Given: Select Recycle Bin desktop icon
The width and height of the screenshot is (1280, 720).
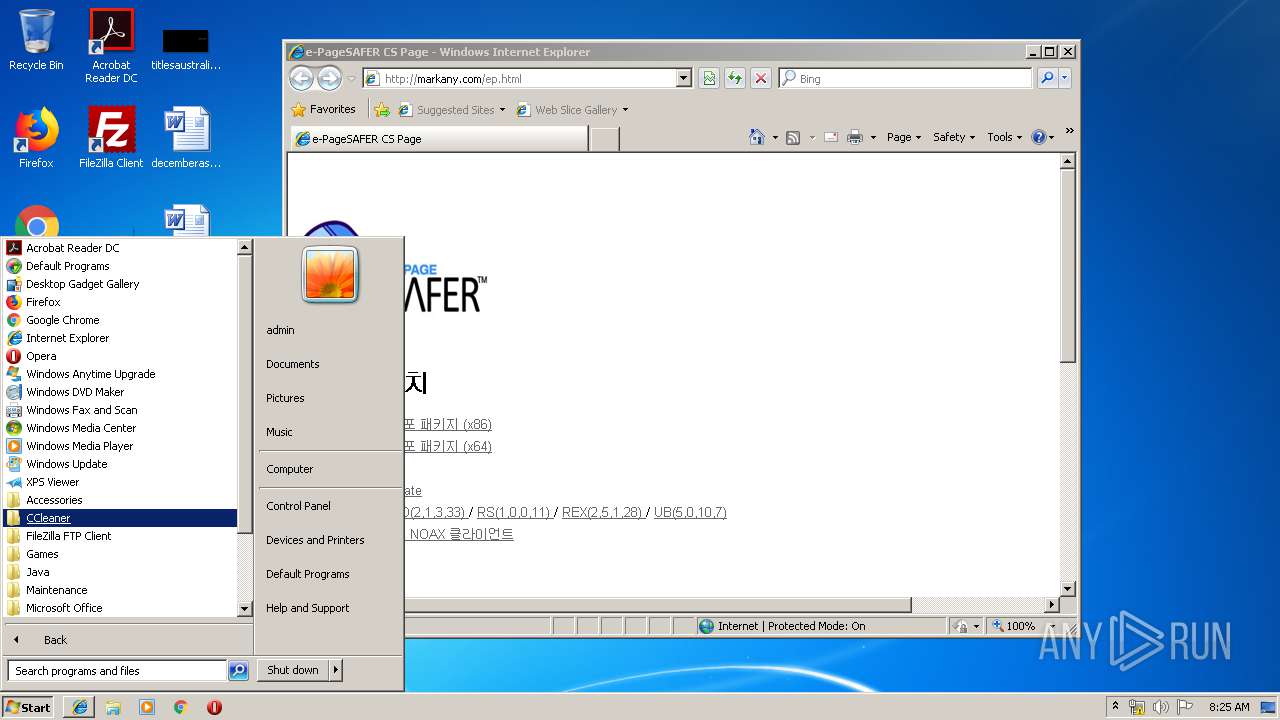Looking at the screenshot, I should pos(36,40).
